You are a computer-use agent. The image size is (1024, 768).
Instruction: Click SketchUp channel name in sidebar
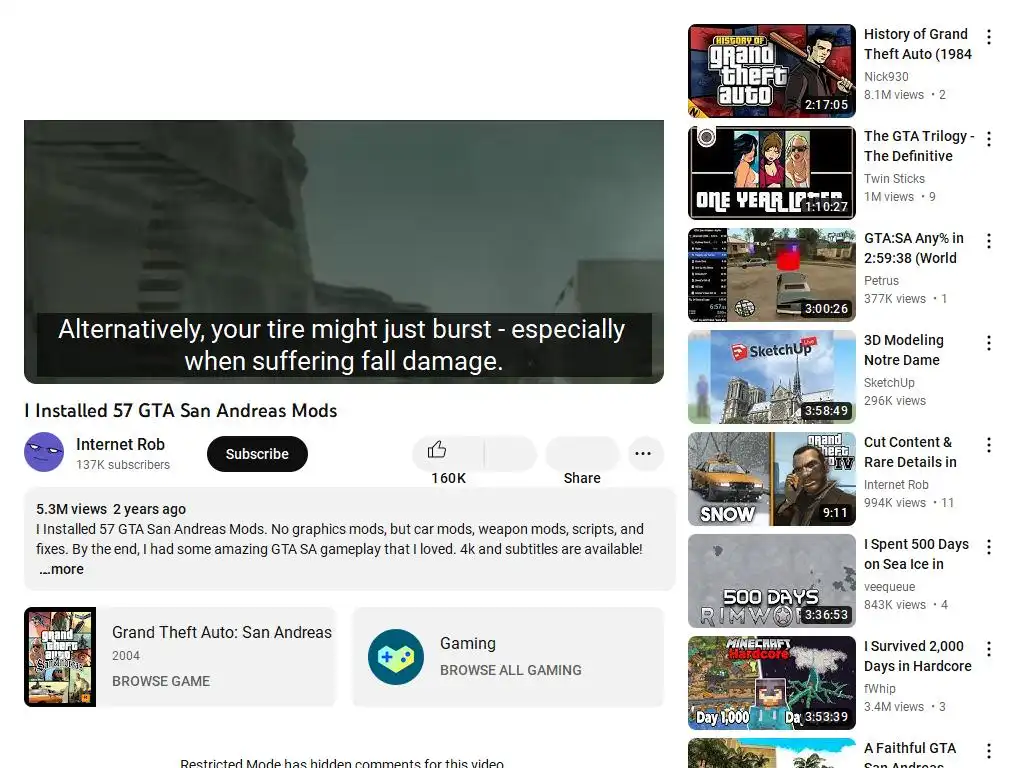889,382
